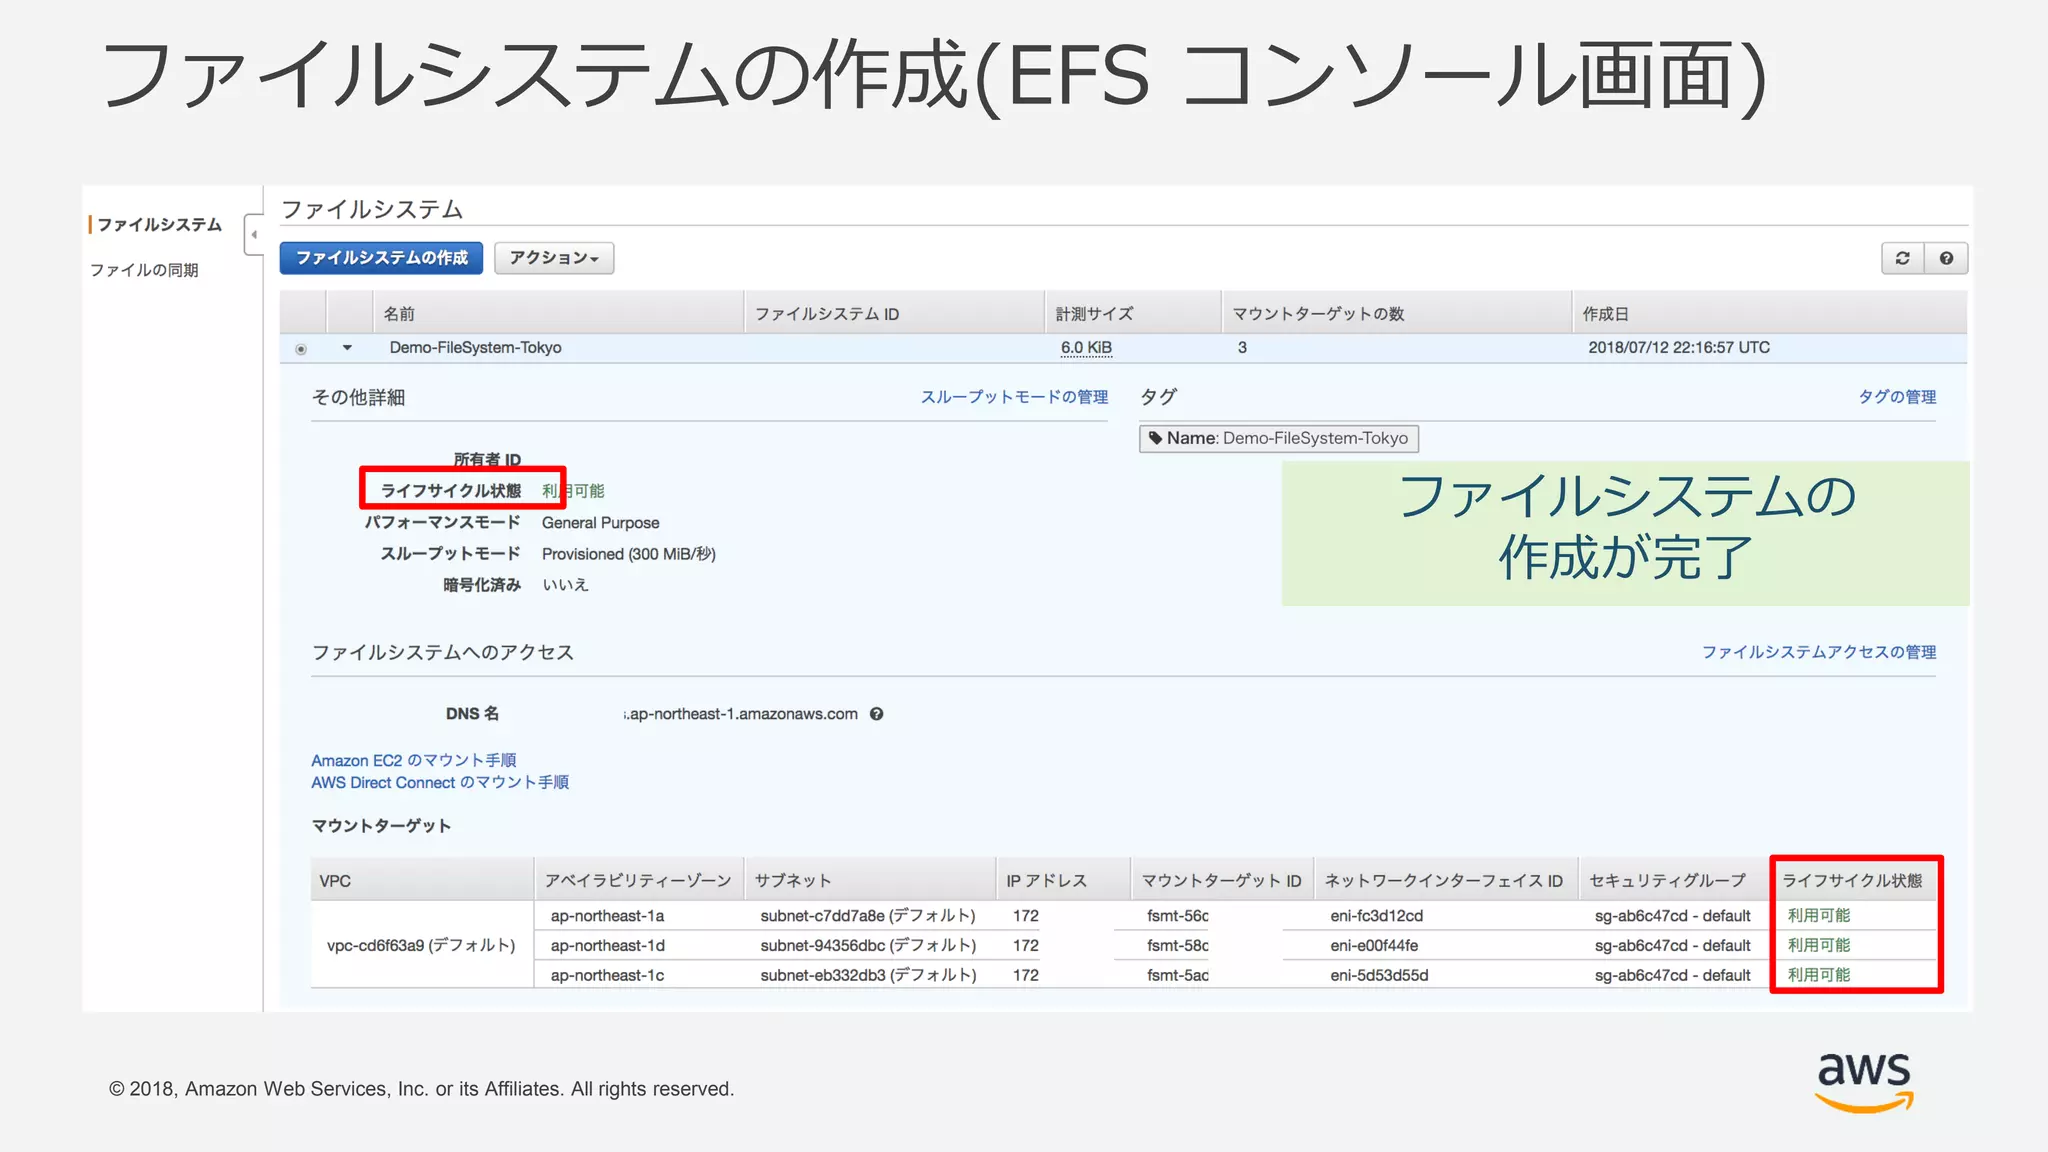Open ファイルシステムアクセスの管理 link
The image size is (2048, 1152).
1819,652
